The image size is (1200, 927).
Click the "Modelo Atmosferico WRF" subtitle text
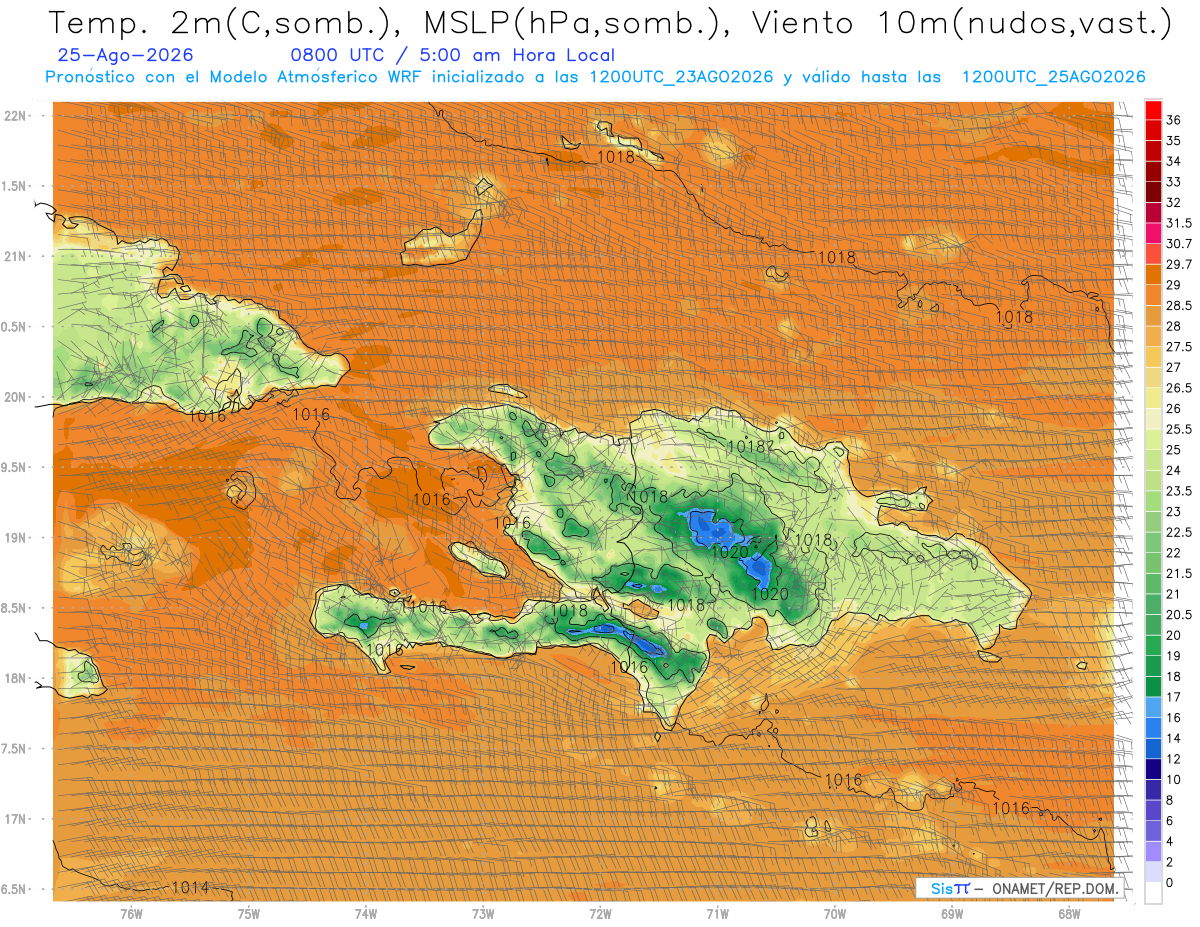click(315, 77)
